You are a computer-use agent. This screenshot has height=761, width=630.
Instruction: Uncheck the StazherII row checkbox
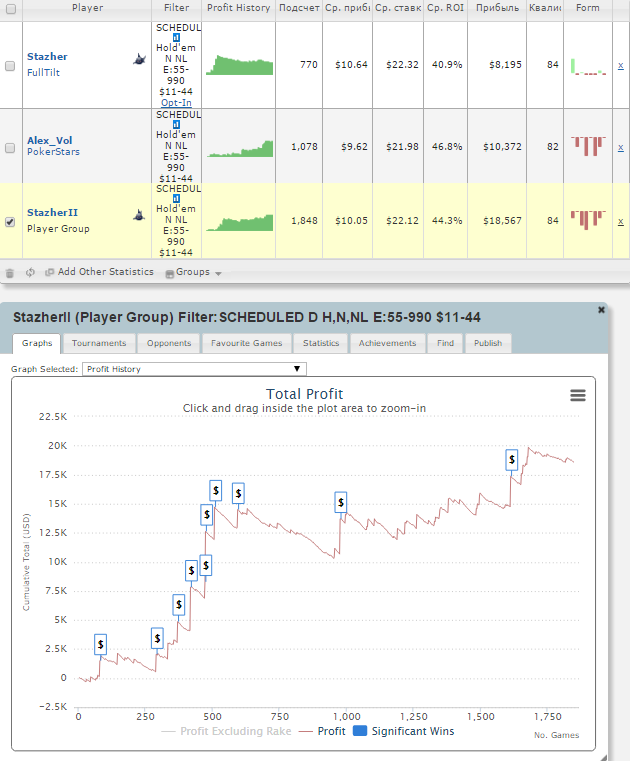(10, 222)
